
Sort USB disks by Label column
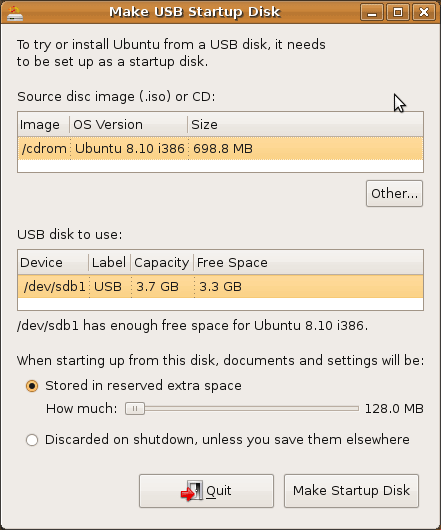point(110,263)
